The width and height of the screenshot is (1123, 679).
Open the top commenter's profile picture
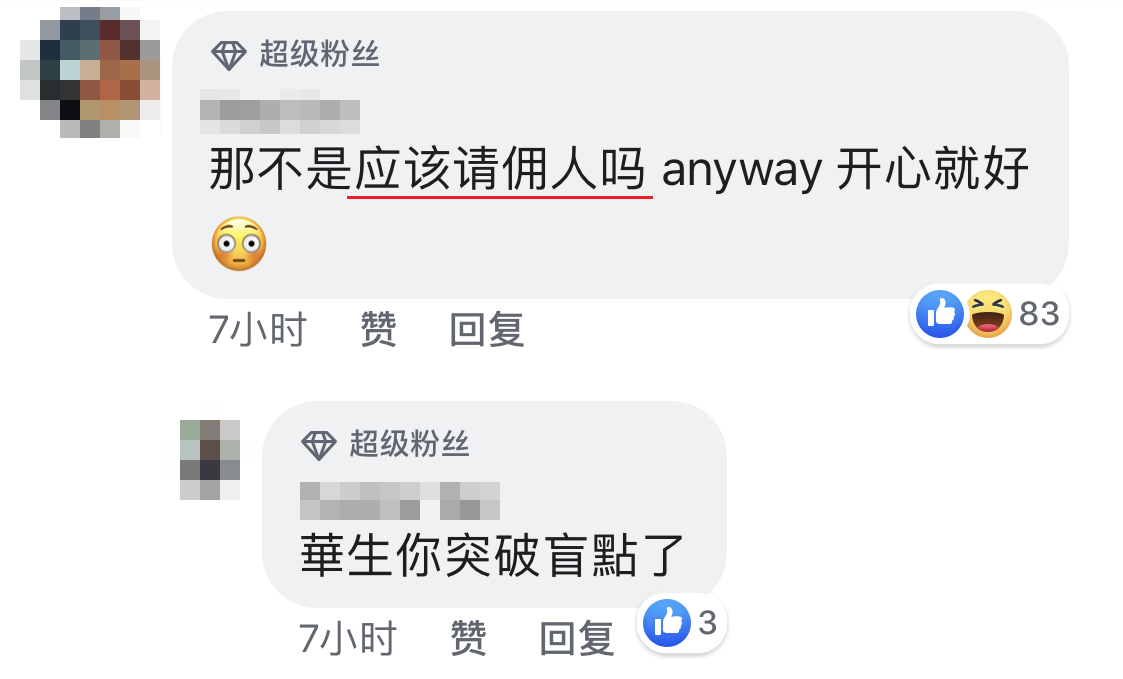tap(90, 72)
